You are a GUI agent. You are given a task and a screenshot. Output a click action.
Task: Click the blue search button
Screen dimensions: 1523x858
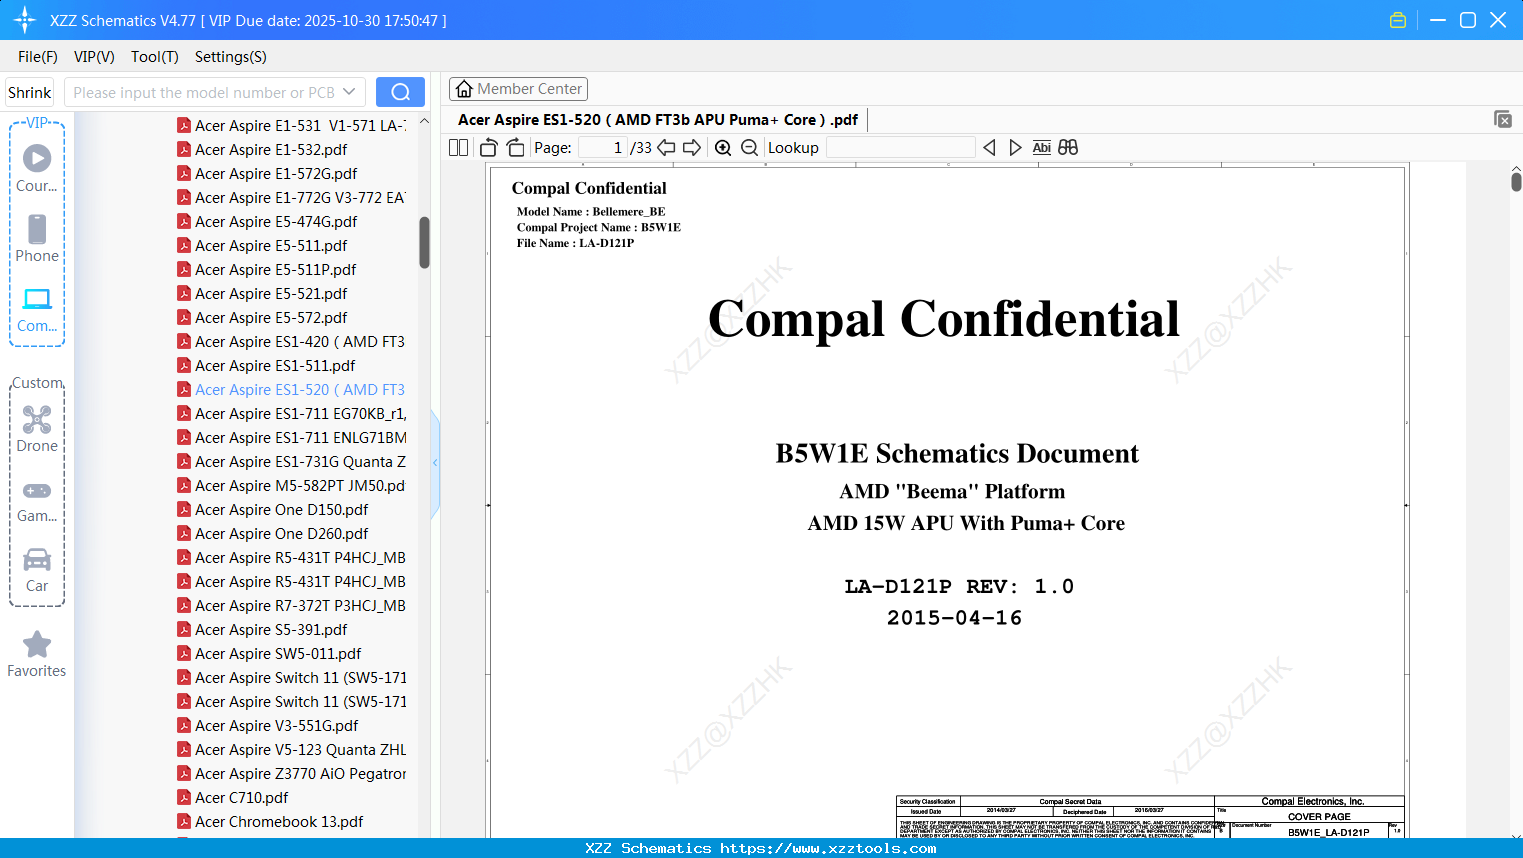tap(400, 92)
